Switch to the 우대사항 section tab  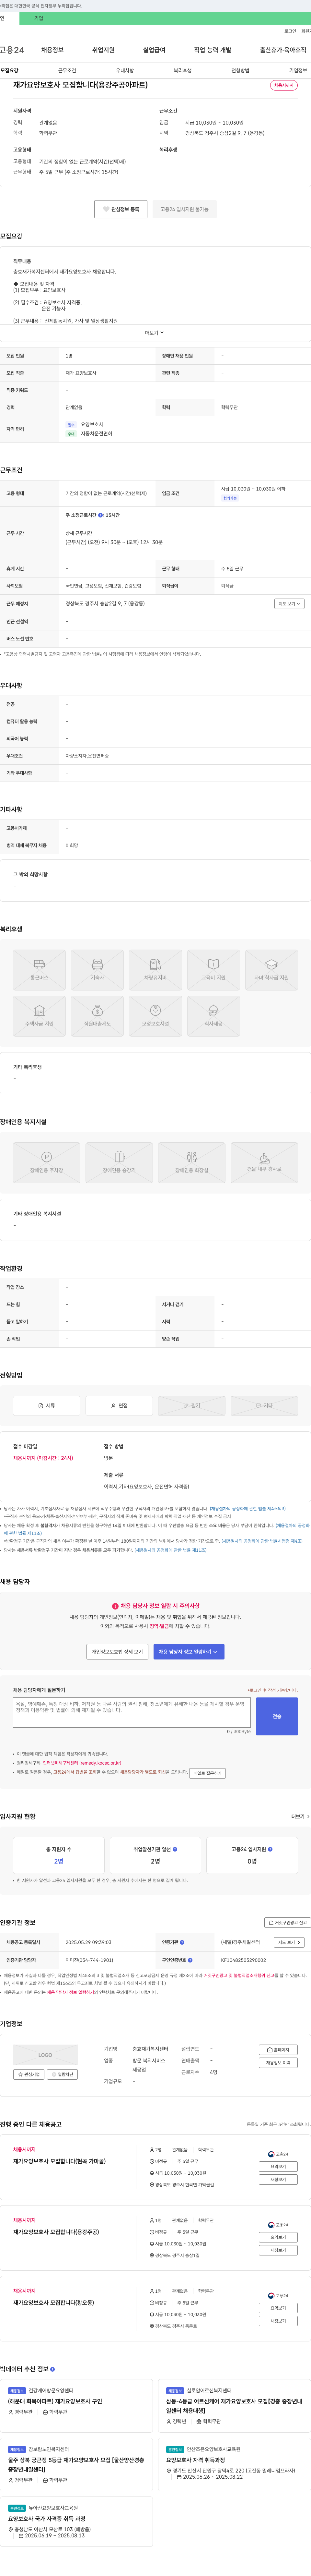pyautogui.click(x=125, y=71)
